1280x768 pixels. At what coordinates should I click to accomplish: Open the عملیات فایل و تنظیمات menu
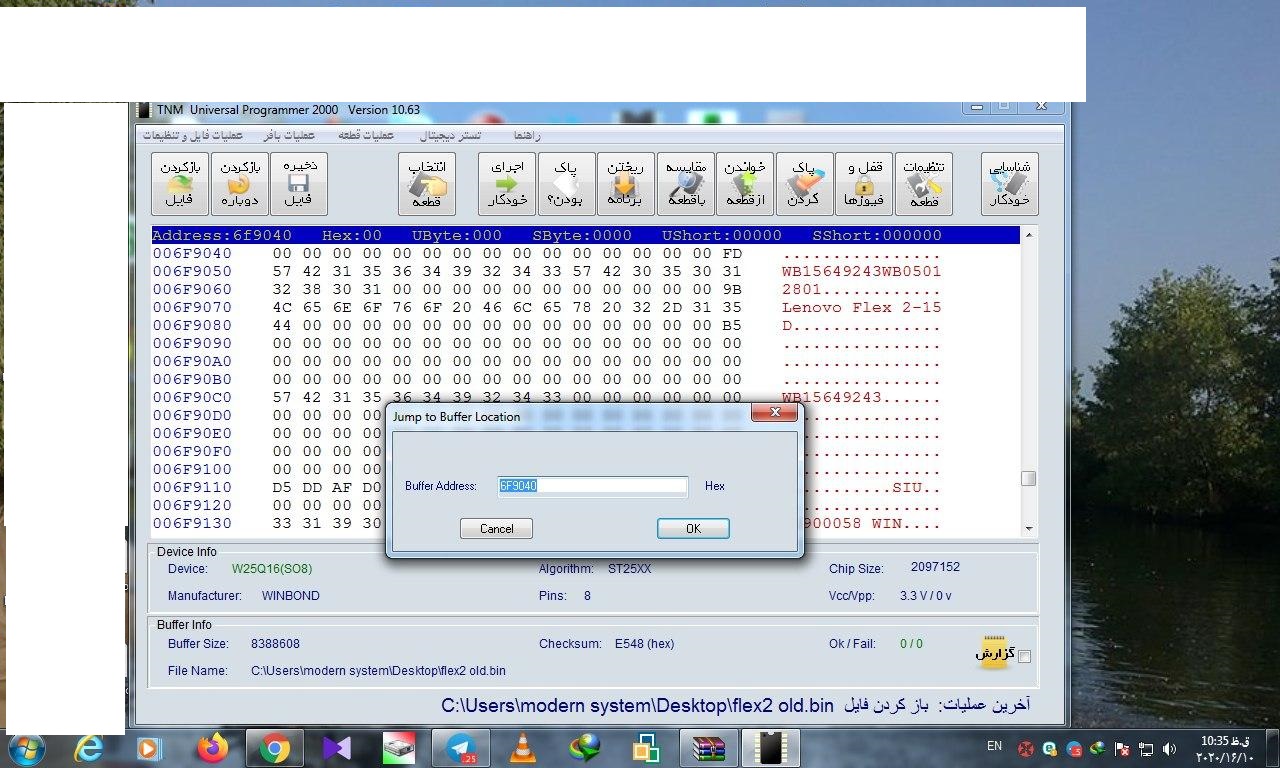coord(193,135)
